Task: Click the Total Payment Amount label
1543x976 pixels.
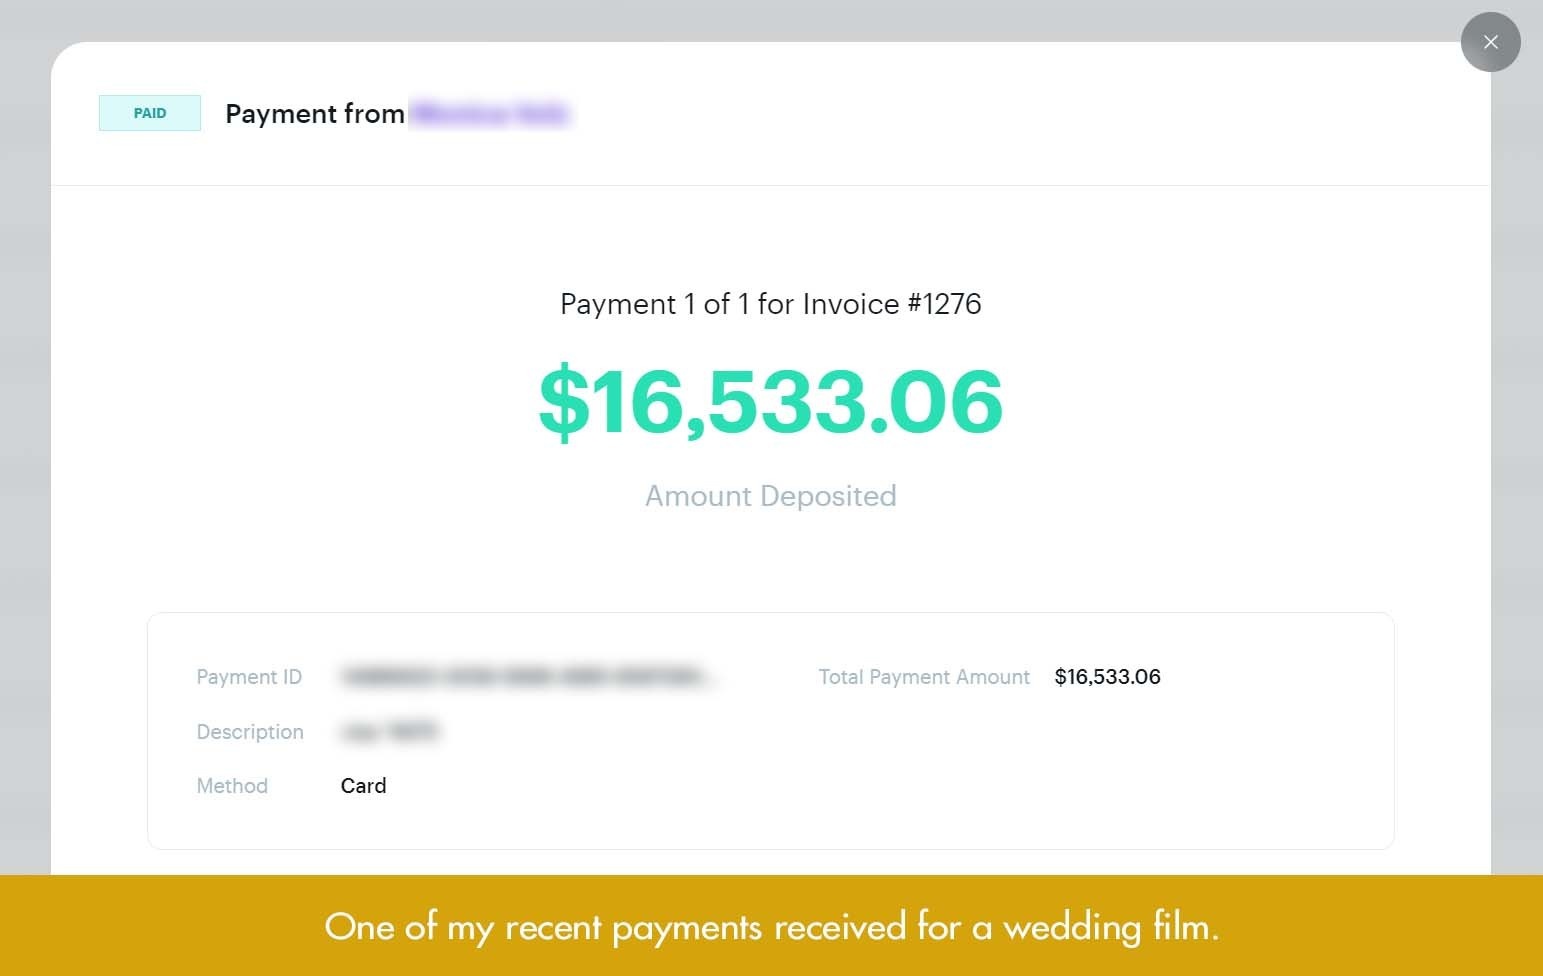Action: [x=924, y=677]
